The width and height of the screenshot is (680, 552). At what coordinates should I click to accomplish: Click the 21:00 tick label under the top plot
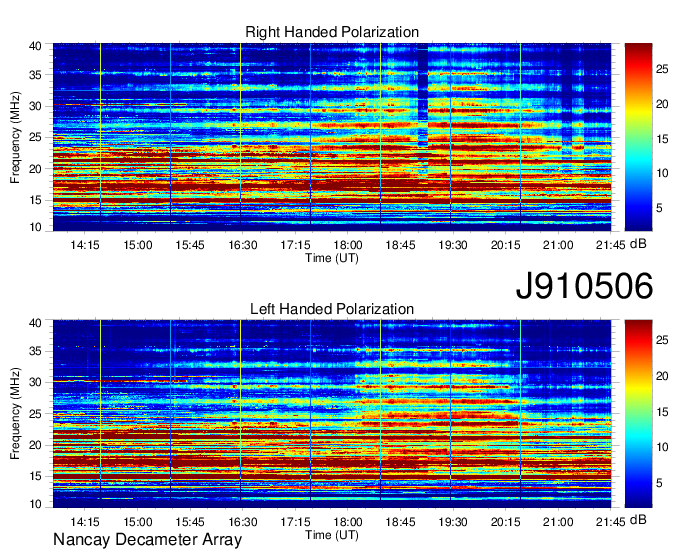[x=558, y=245]
